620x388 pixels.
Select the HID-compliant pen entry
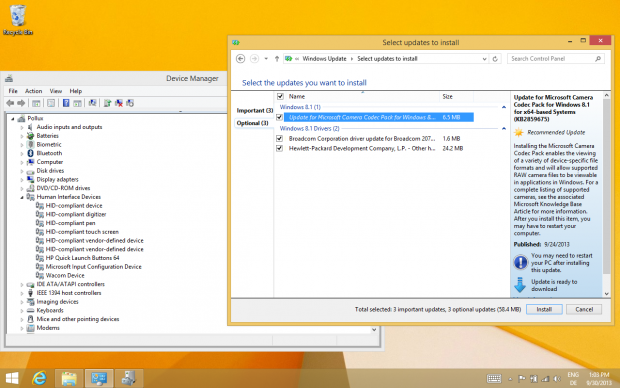pyautogui.click(x=70, y=223)
